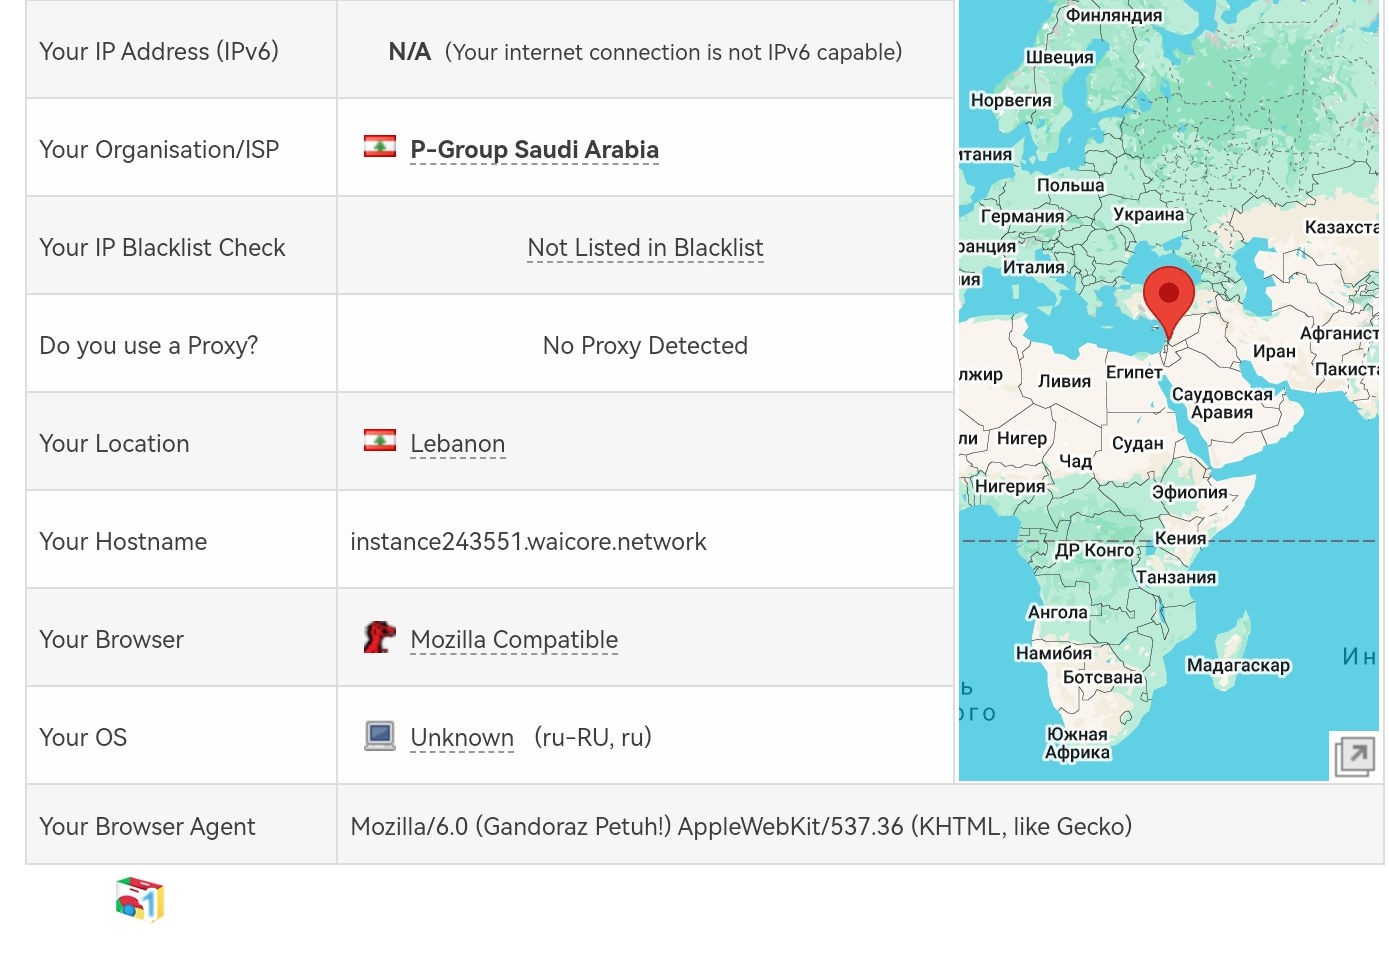This screenshot has width=1389, height=972.
Task: Click the computer icon next to Unknown OS
Action: [380, 736]
